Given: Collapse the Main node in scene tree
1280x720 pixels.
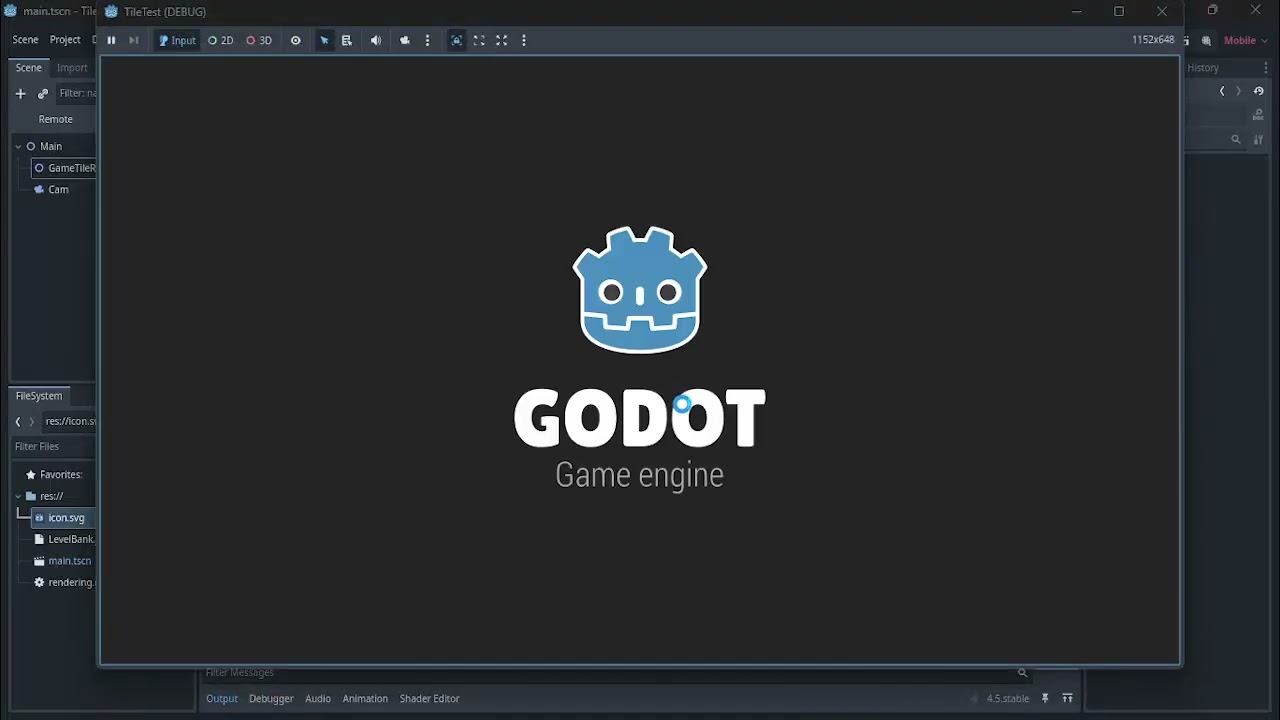Looking at the screenshot, I should [x=18, y=147].
